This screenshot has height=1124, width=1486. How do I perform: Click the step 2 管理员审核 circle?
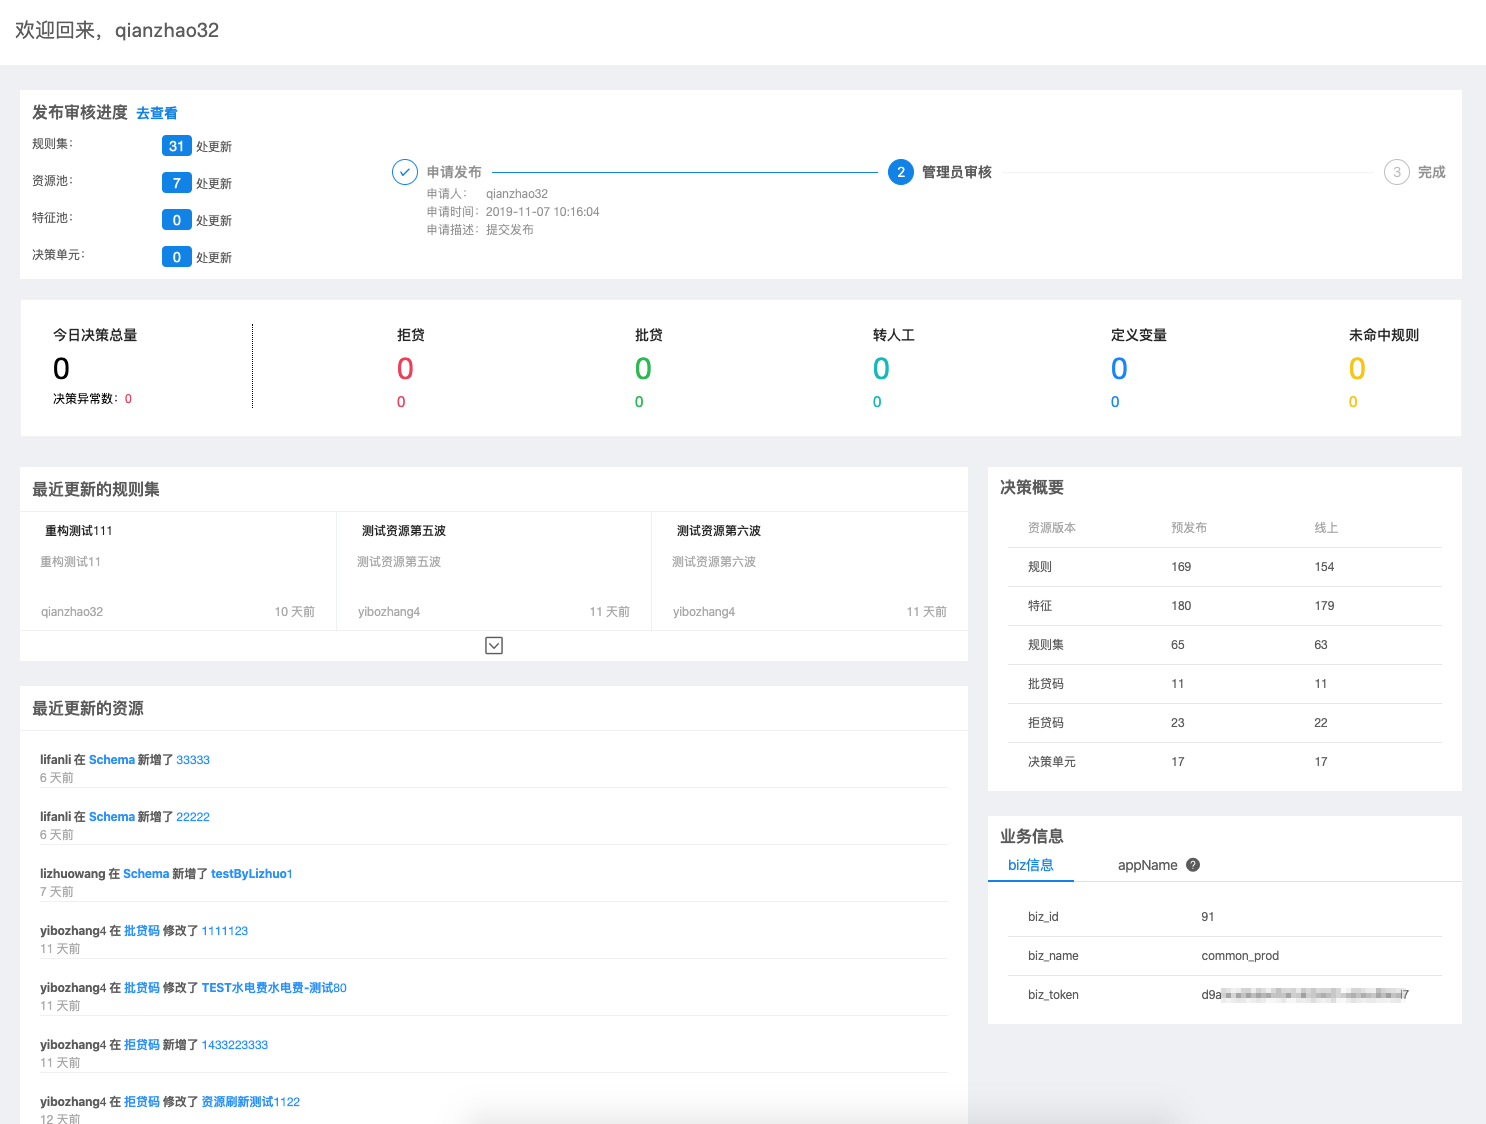click(901, 172)
